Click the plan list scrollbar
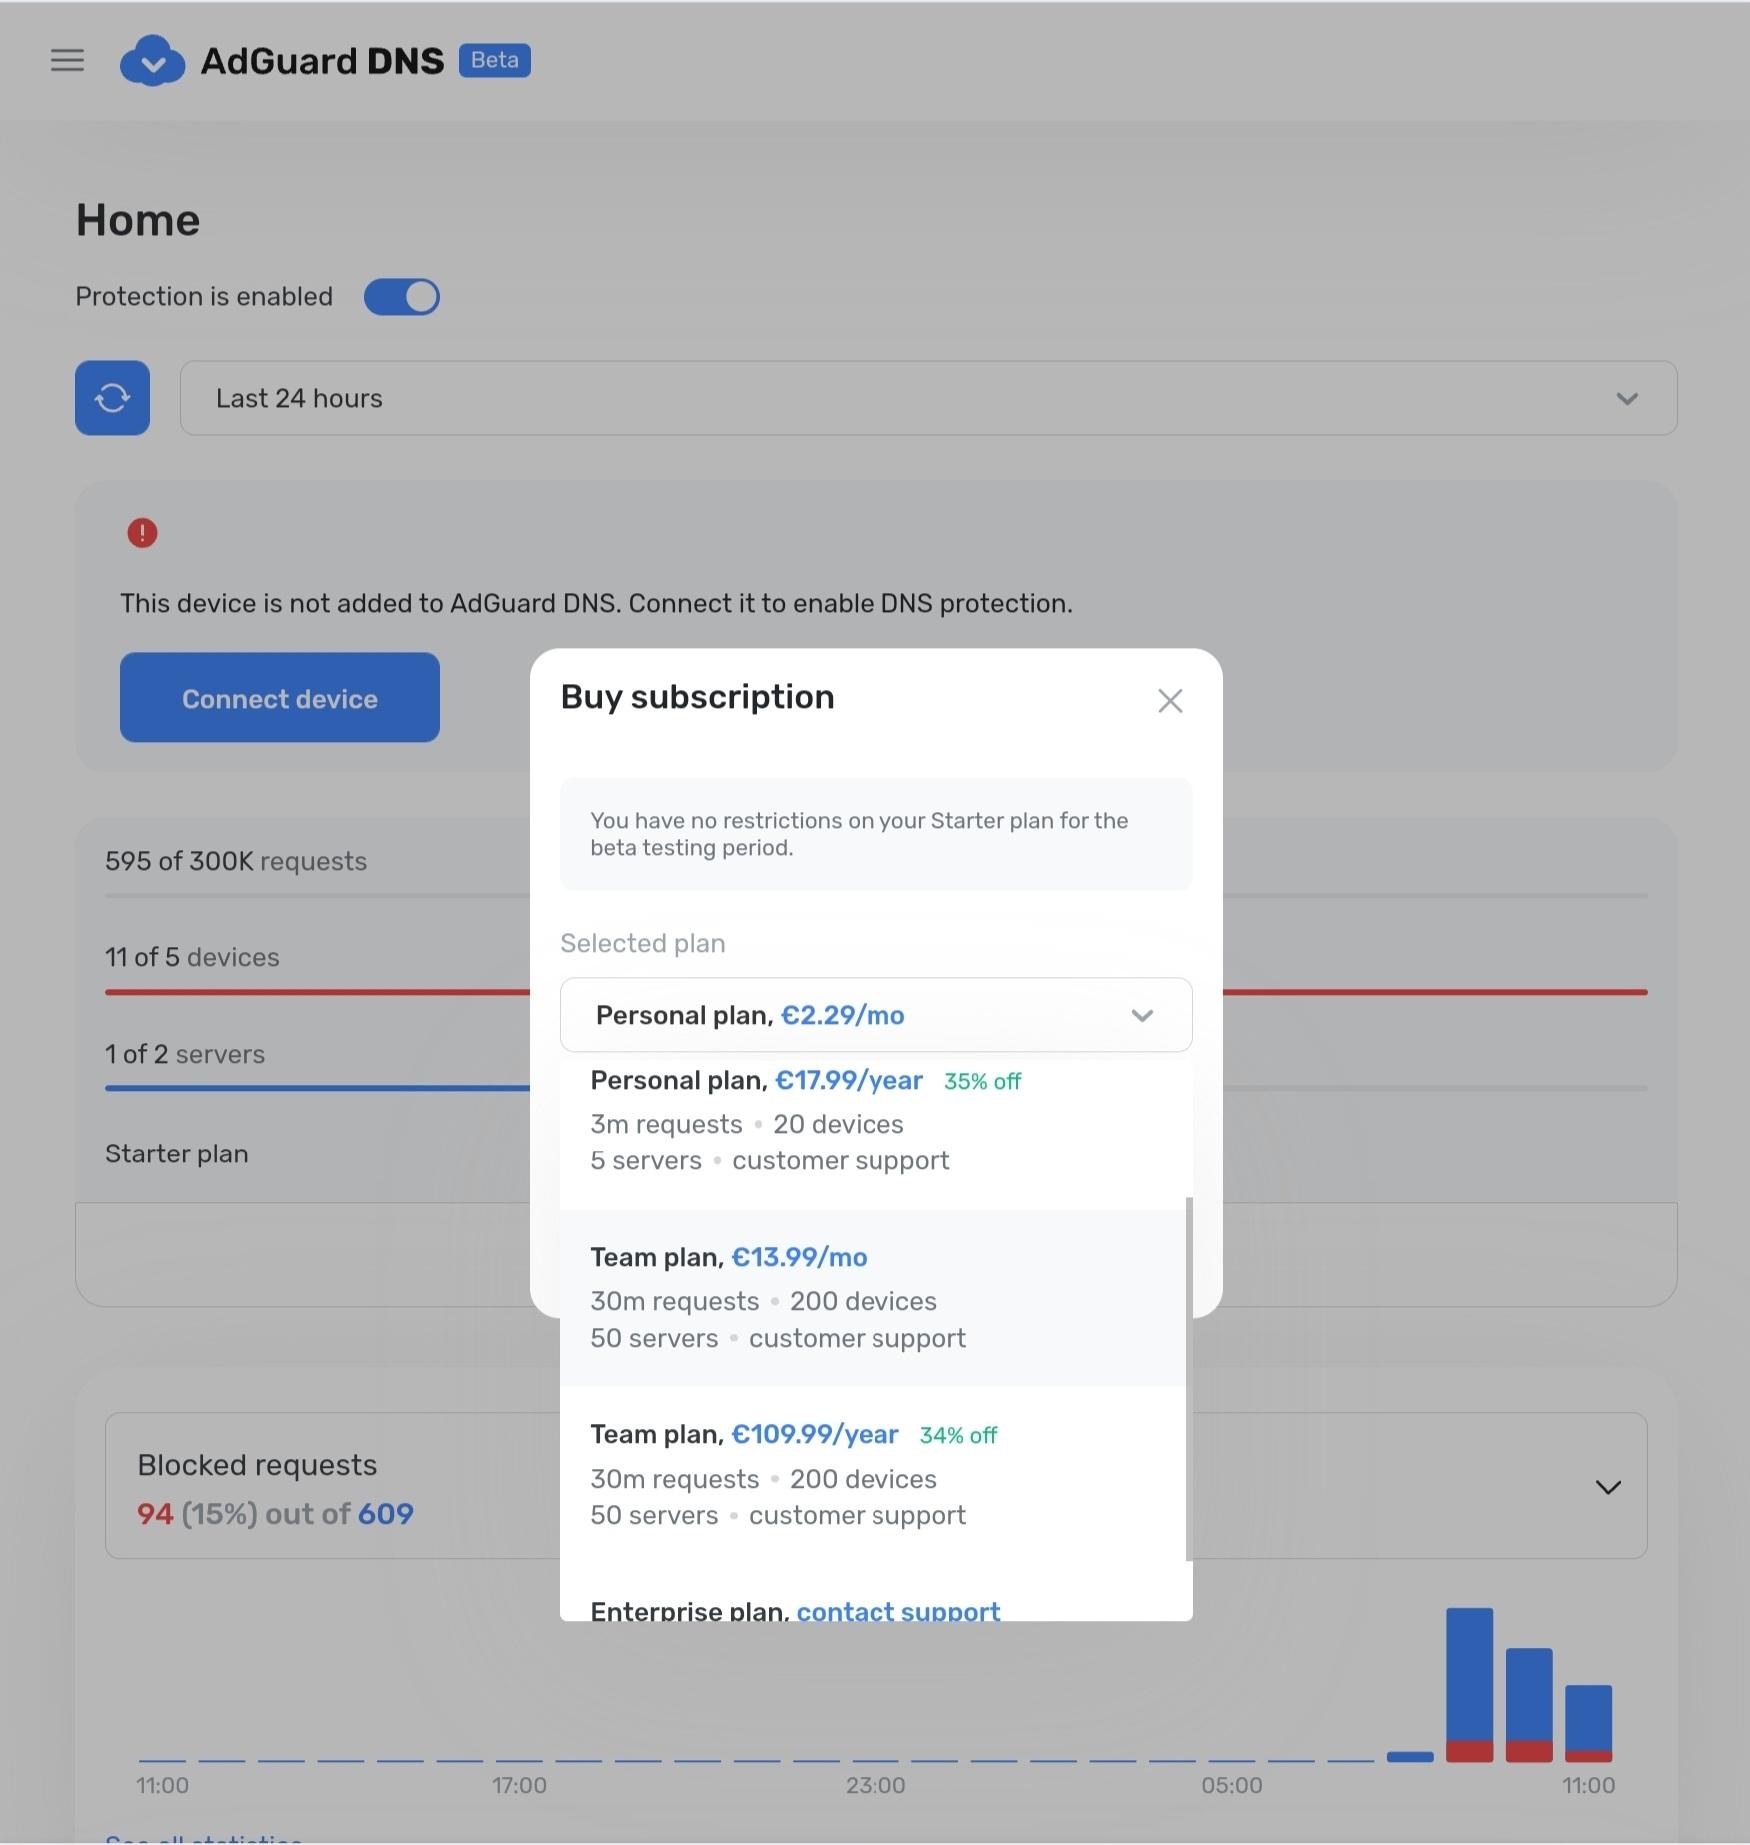 (x=1188, y=1378)
